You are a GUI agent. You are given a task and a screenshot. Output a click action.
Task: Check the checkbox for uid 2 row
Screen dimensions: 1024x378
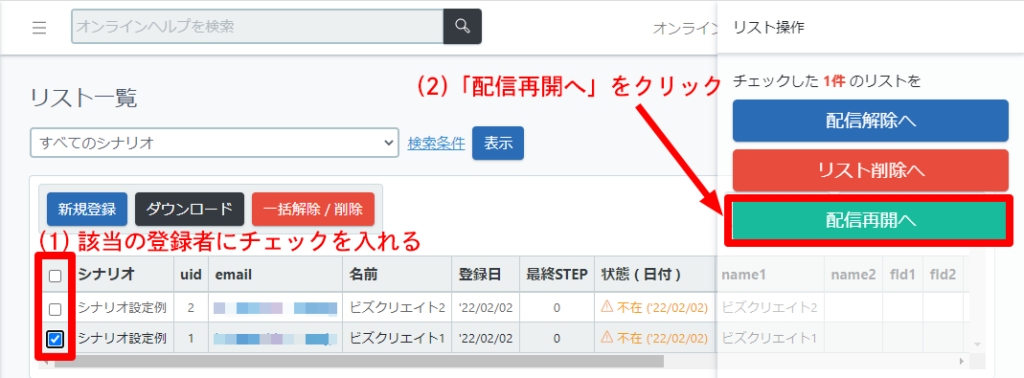point(56,308)
